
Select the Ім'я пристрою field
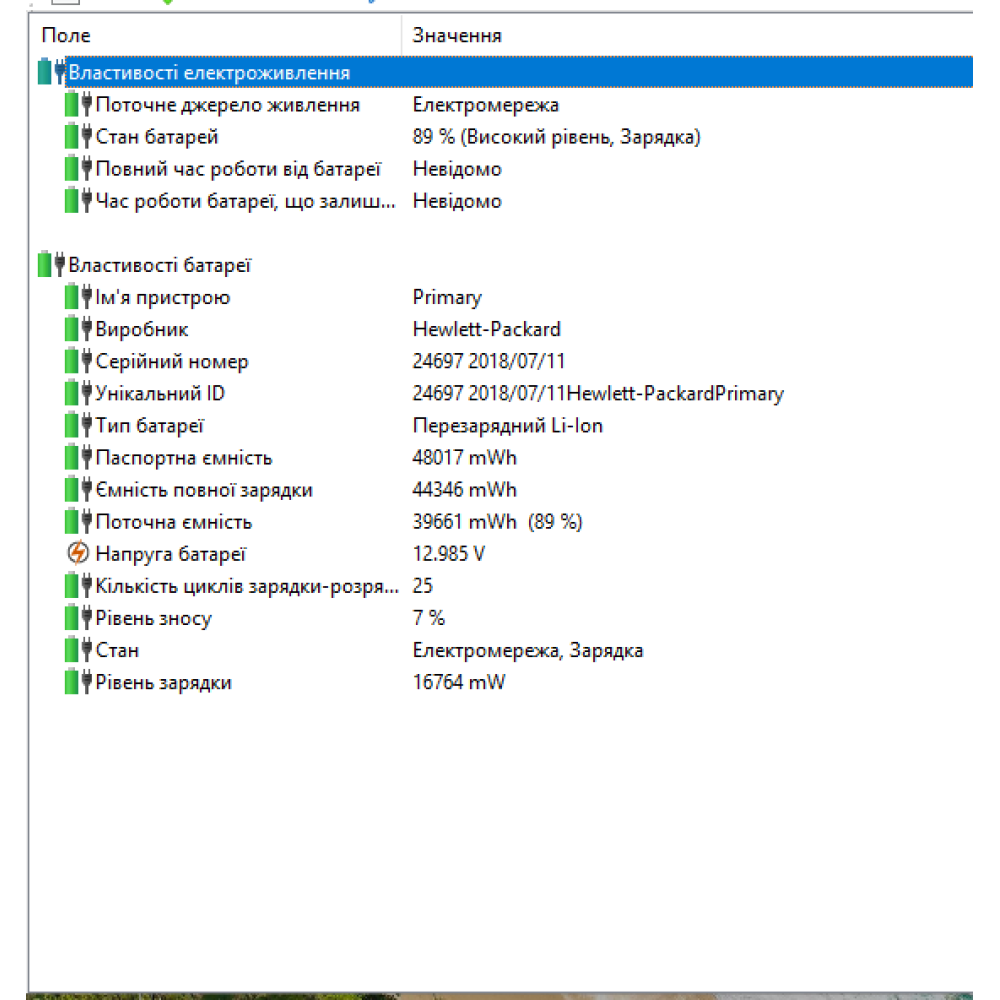click(x=163, y=297)
